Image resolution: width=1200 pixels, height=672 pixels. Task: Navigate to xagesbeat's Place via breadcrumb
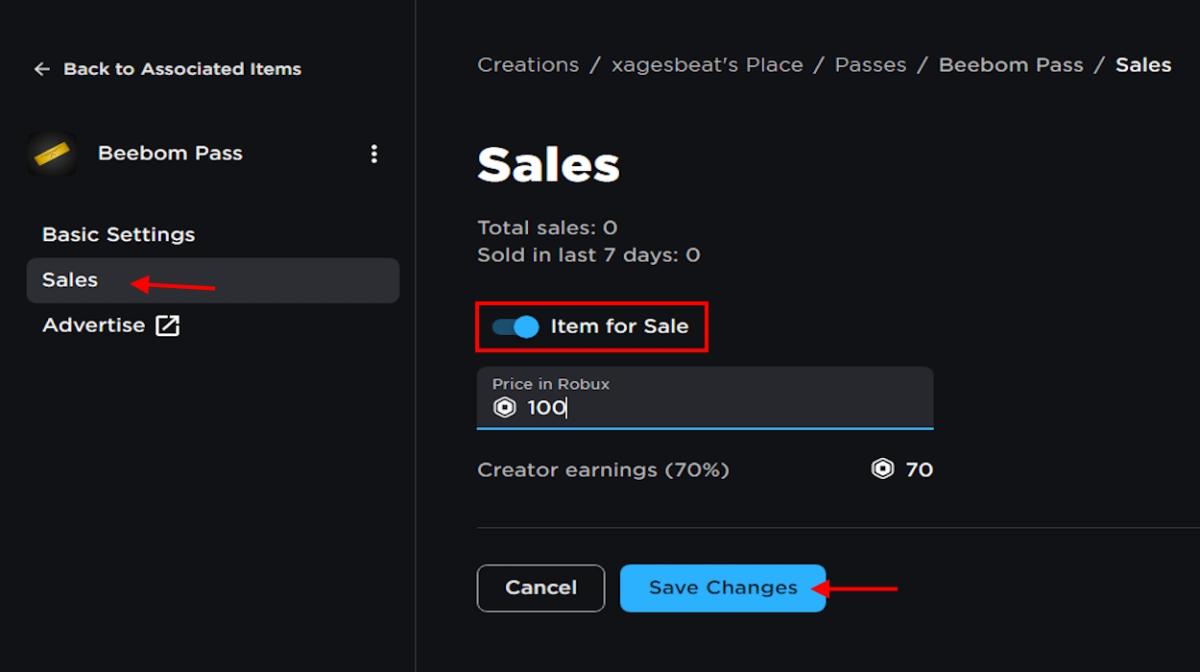(x=708, y=64)
